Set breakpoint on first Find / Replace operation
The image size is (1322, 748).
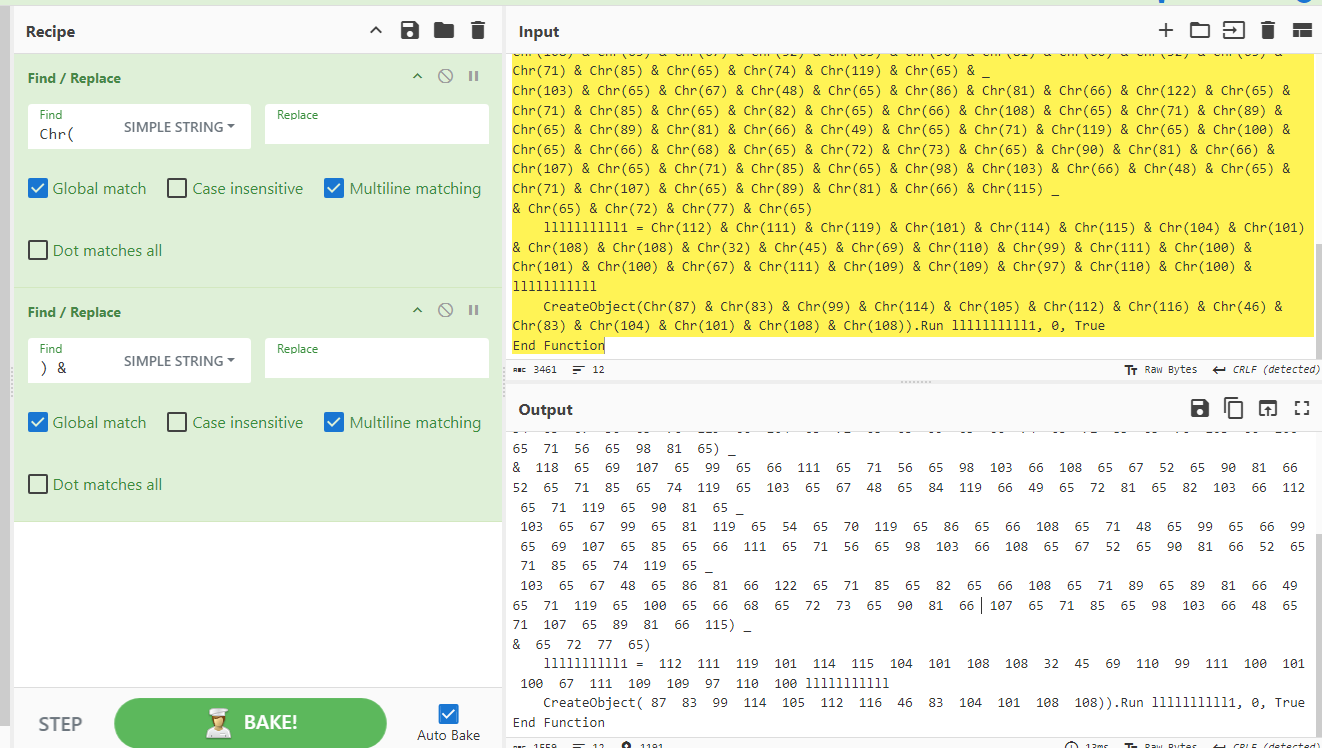(x=474, y=77)
